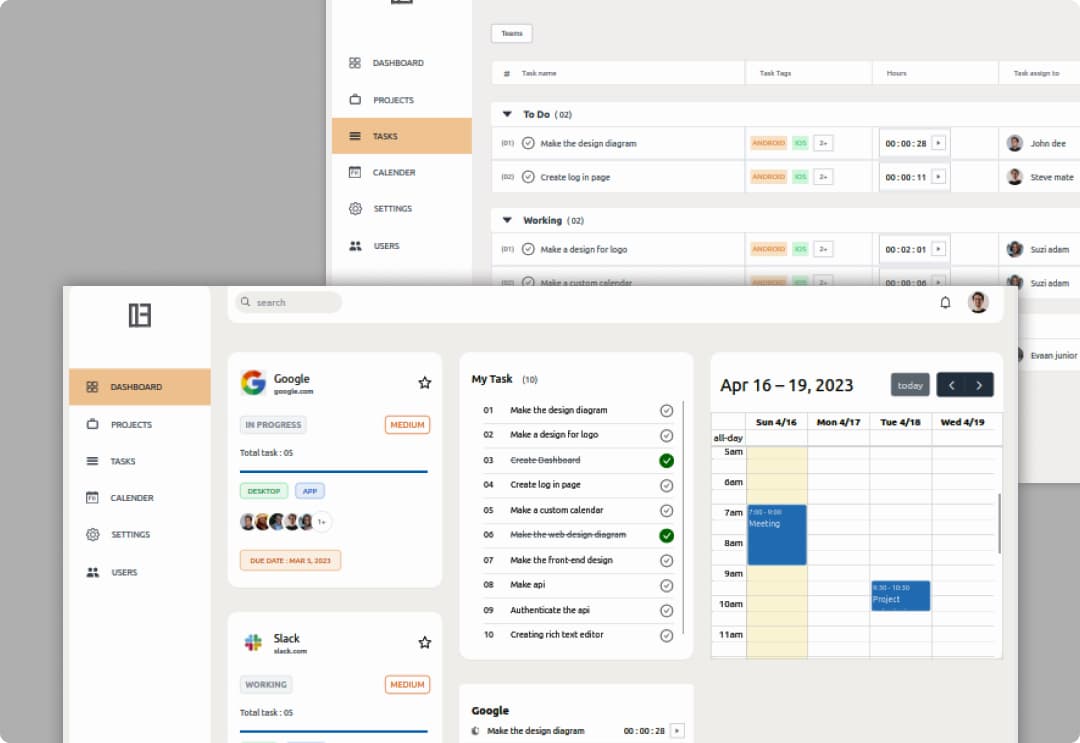
Task: Click the APP tag on Google card
Action: [x=310, y=491]
